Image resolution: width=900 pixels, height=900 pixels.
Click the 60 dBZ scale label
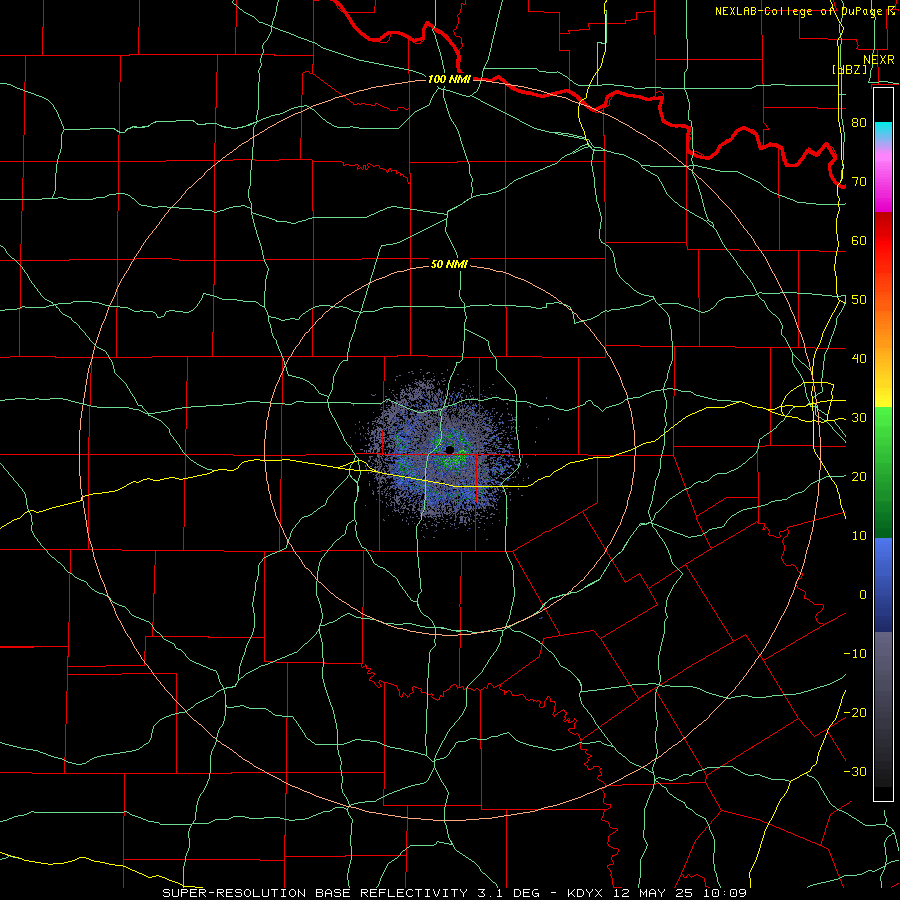[859, 240]
